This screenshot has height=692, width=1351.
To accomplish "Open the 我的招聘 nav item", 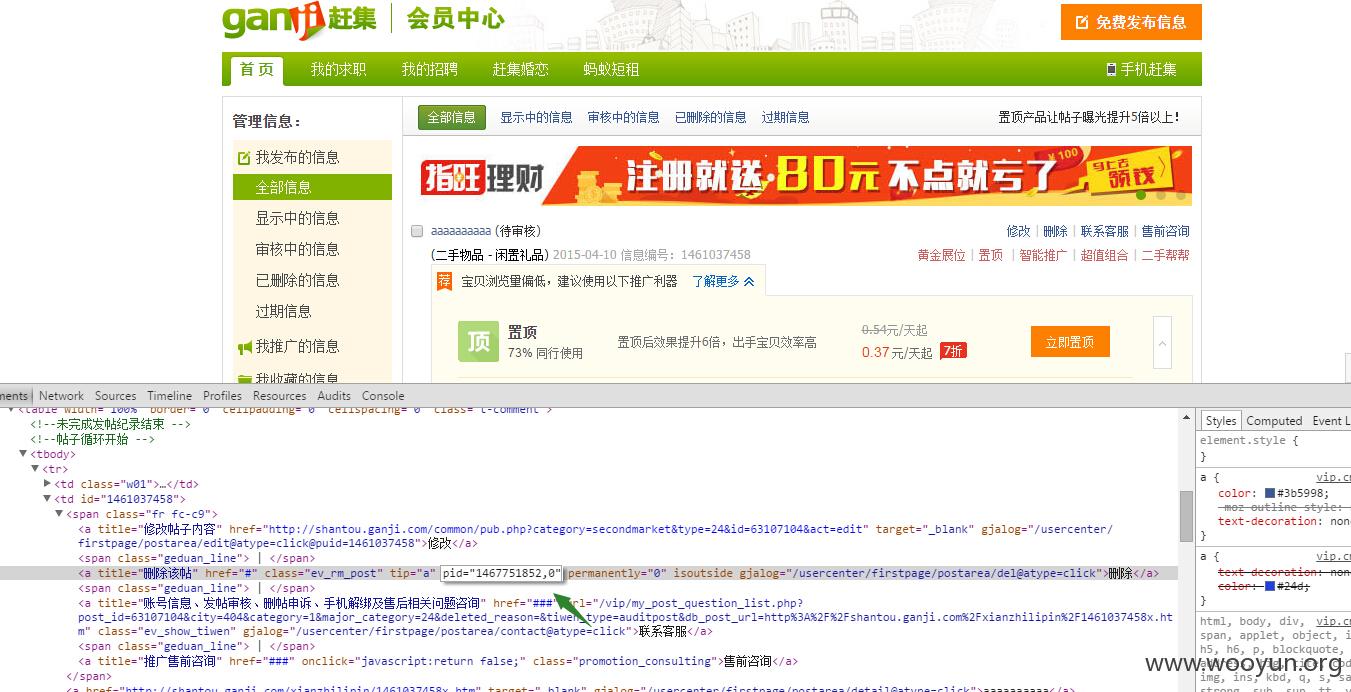I will (x=430, y=70).
